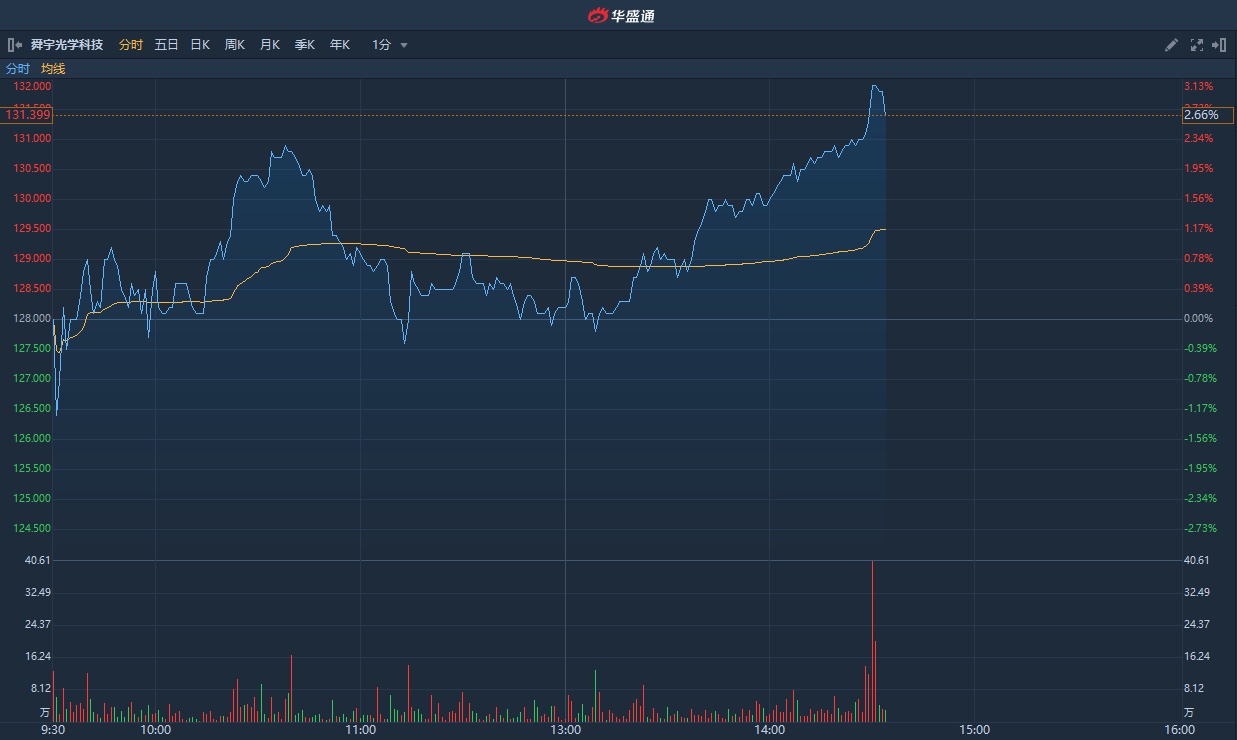Open the pencil drawing tool
This screenshot has height=740, width=1237.
(x=1172, y=45)
